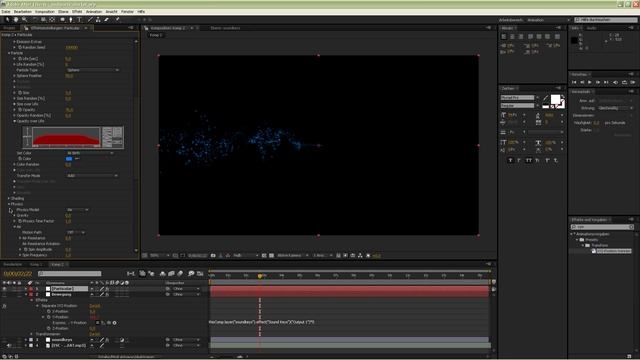Screen dimensions: 640x360
Task: Switch to the Projekt panel tab
Action: pyautogui.click(x=9, y=28)
